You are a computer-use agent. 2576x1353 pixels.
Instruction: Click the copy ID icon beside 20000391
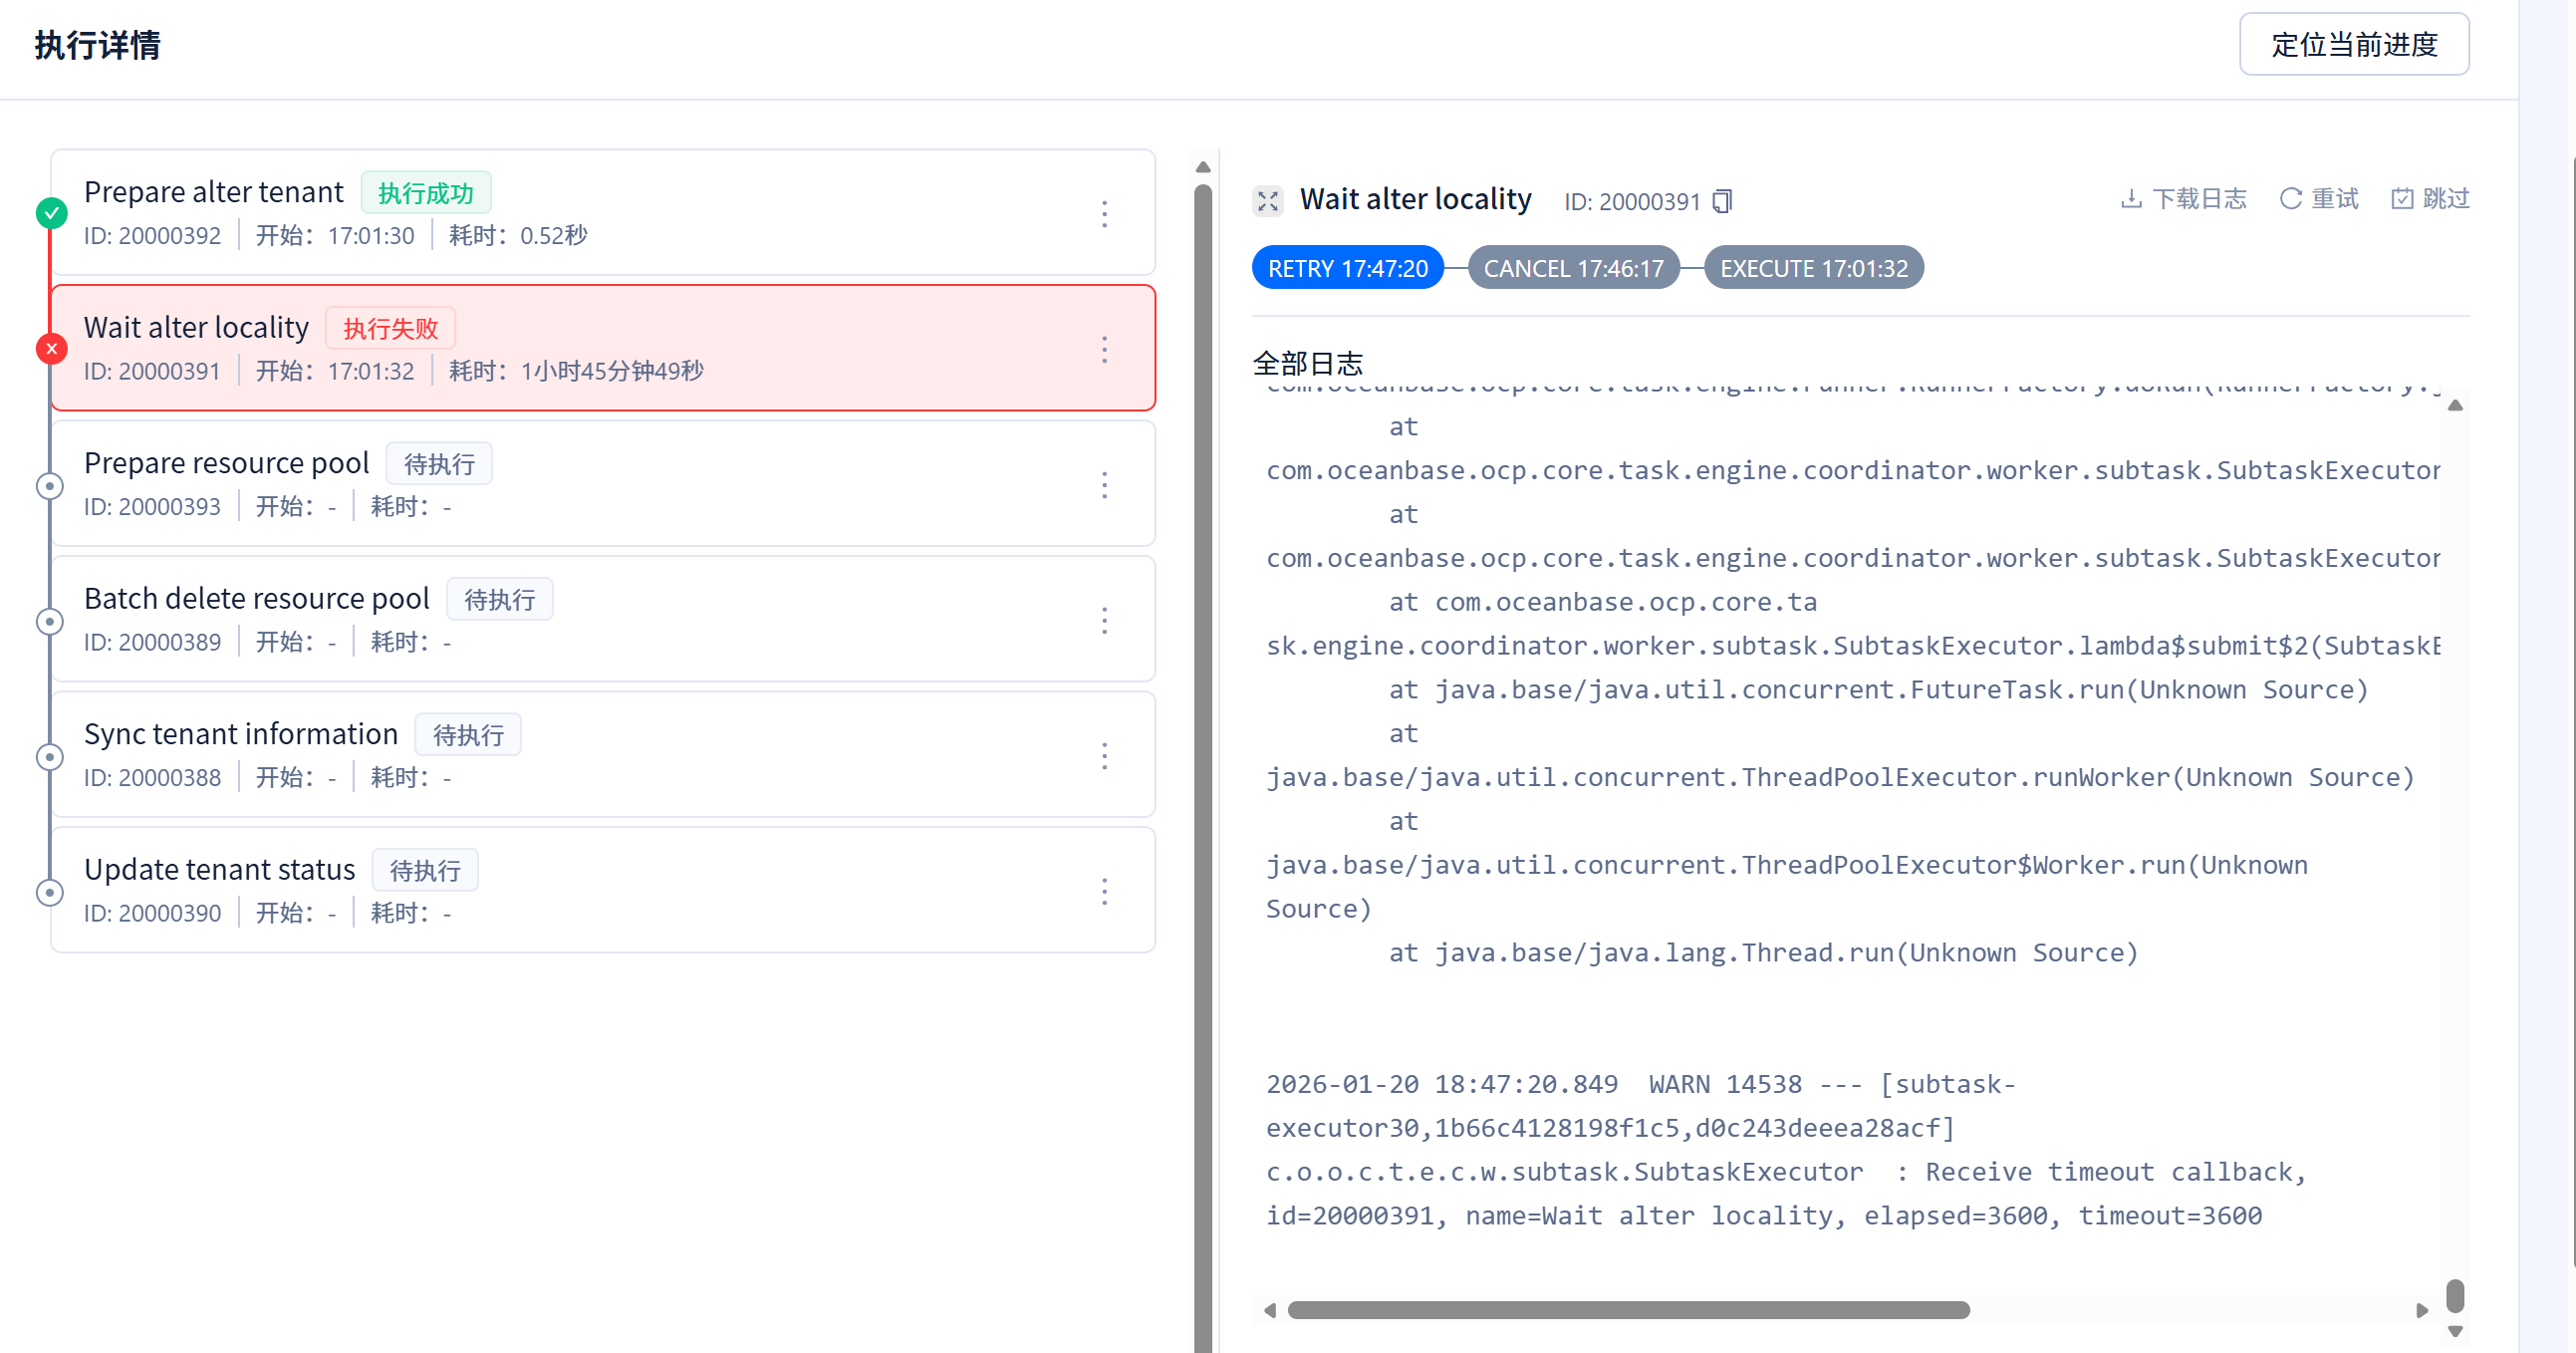[x=1721, y=202]
